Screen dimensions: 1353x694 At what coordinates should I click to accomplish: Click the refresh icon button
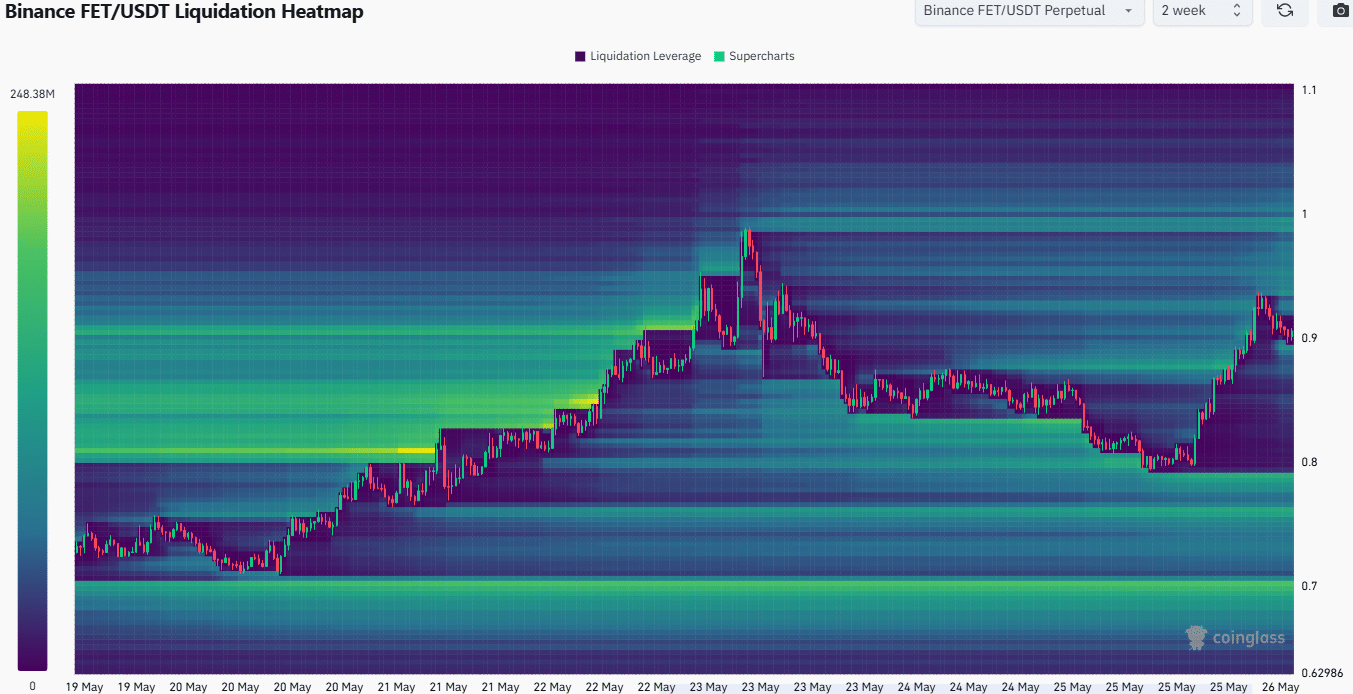click(x=1284, y=11)
